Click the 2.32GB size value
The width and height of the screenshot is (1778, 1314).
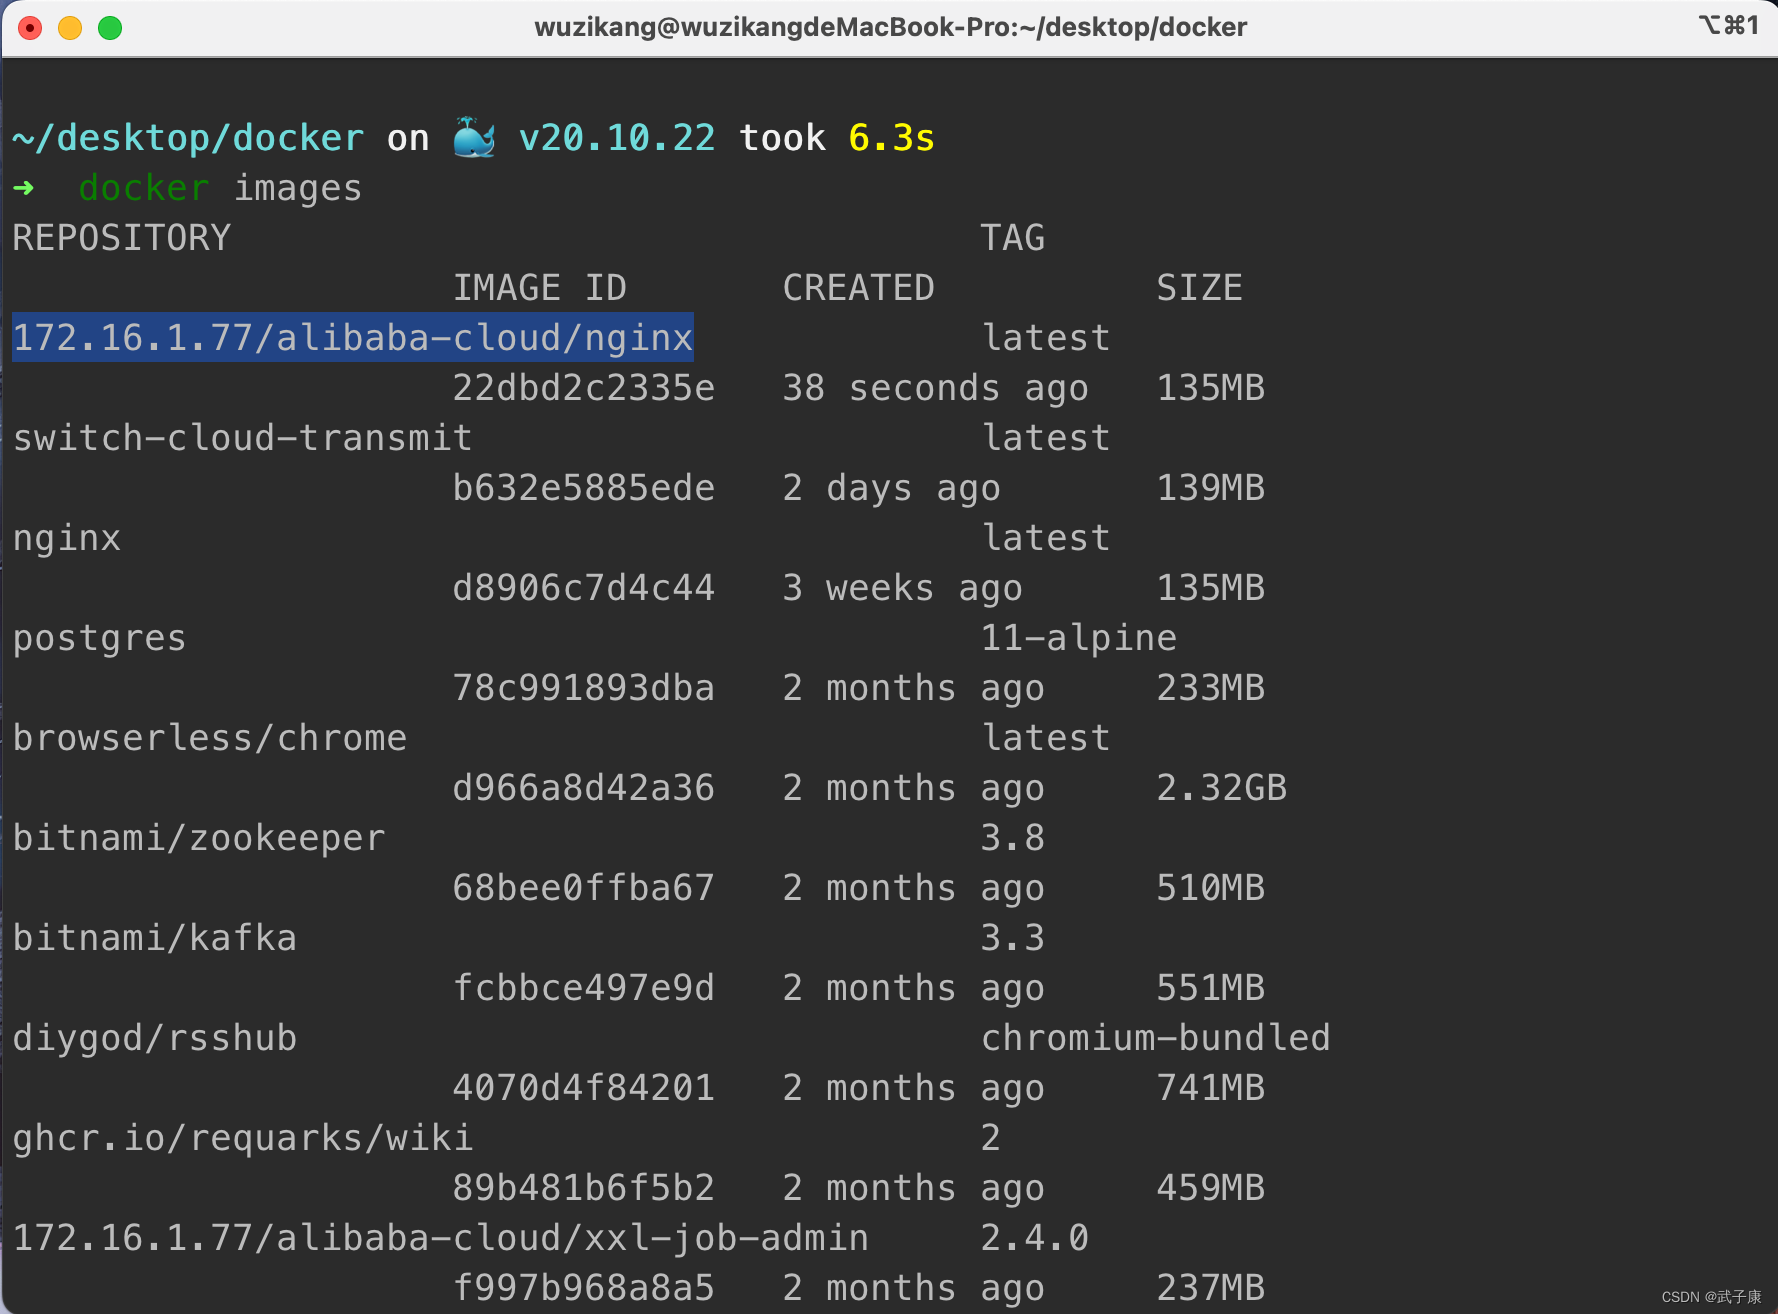(x=1222, y=787)
